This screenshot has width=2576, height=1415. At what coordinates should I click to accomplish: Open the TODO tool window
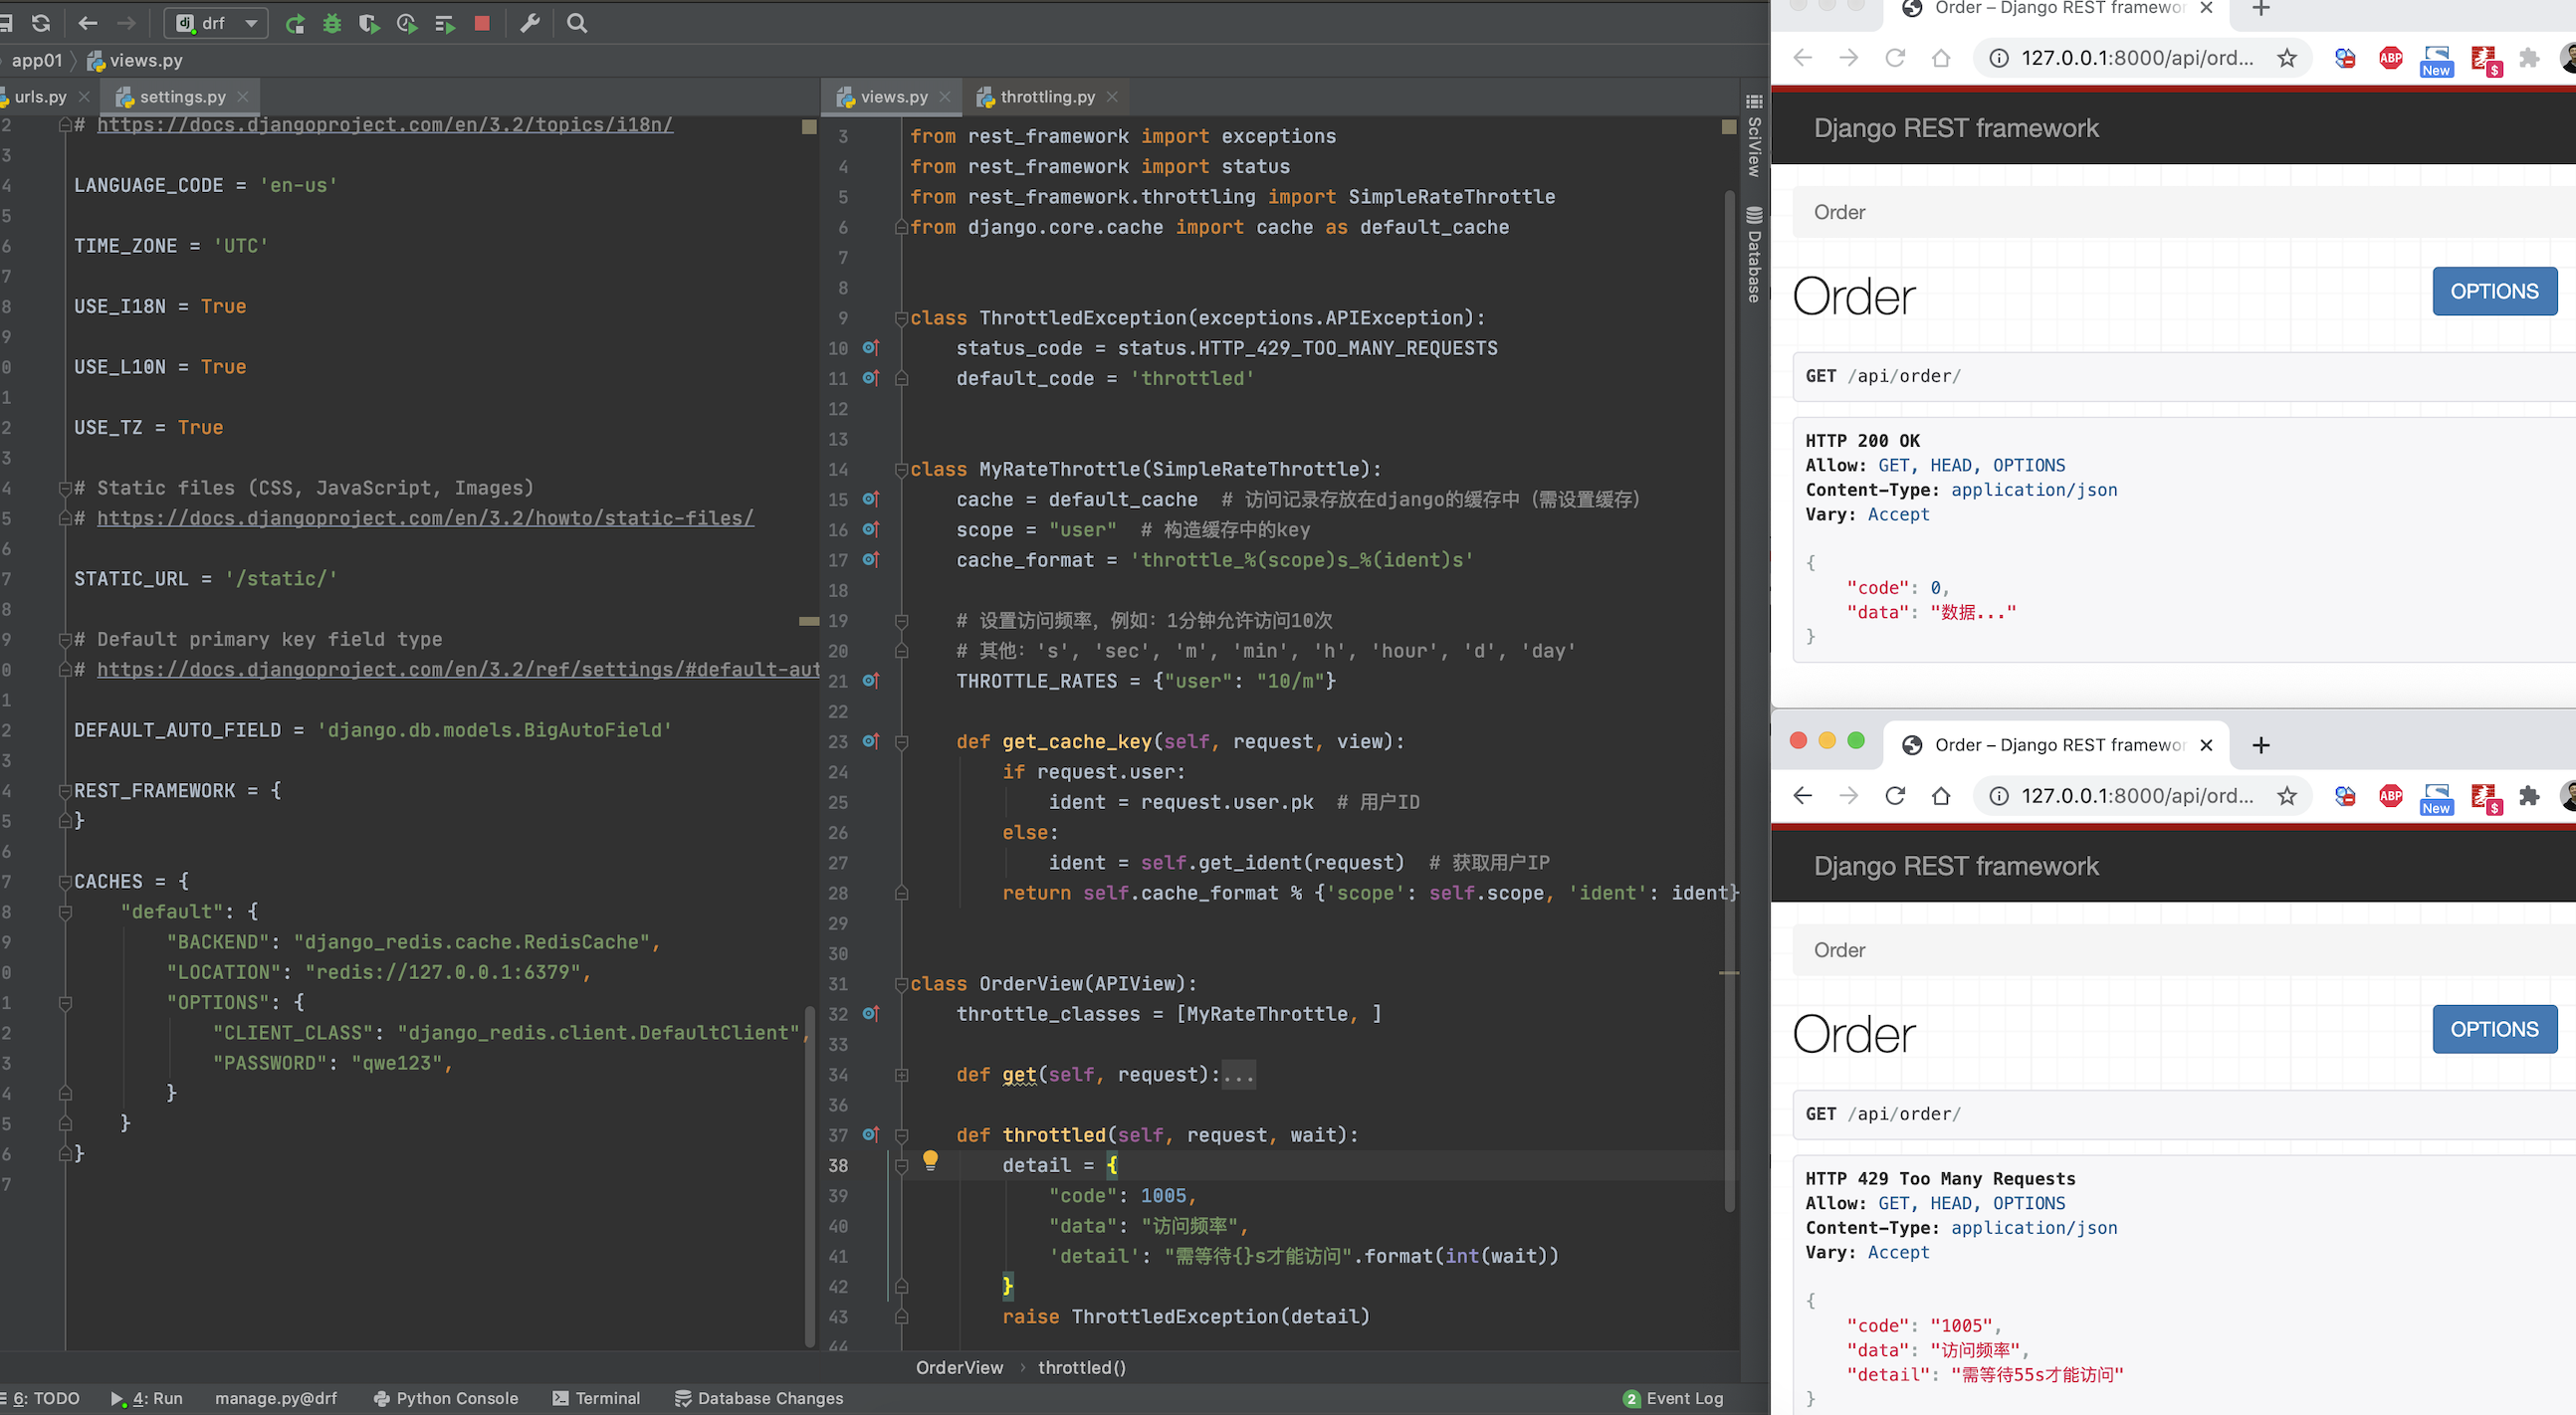[x=42, y=1398]
